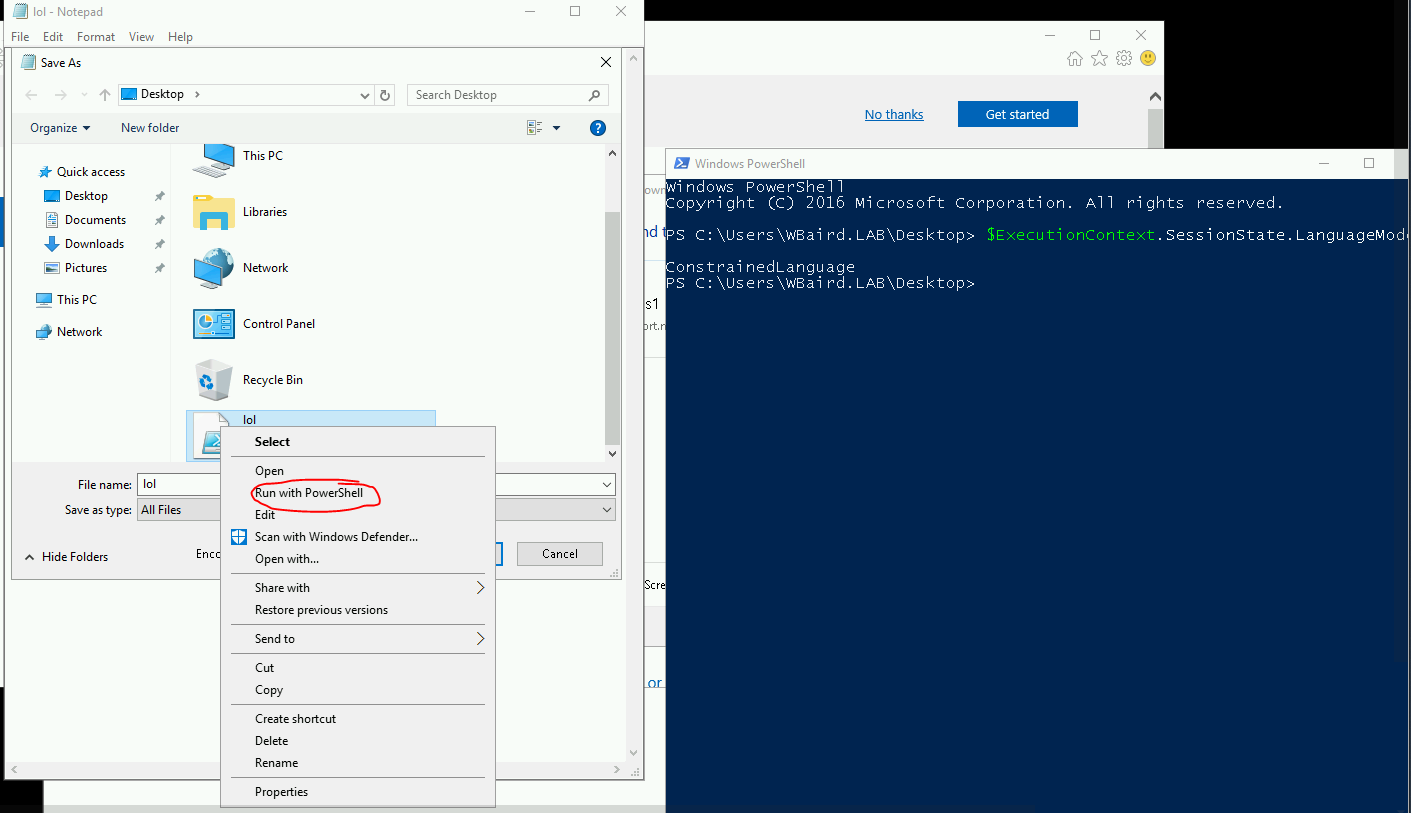Click the Refresh icon beside address bar
This screenshot has width=1411, height=813.
[x=386, y=95]
